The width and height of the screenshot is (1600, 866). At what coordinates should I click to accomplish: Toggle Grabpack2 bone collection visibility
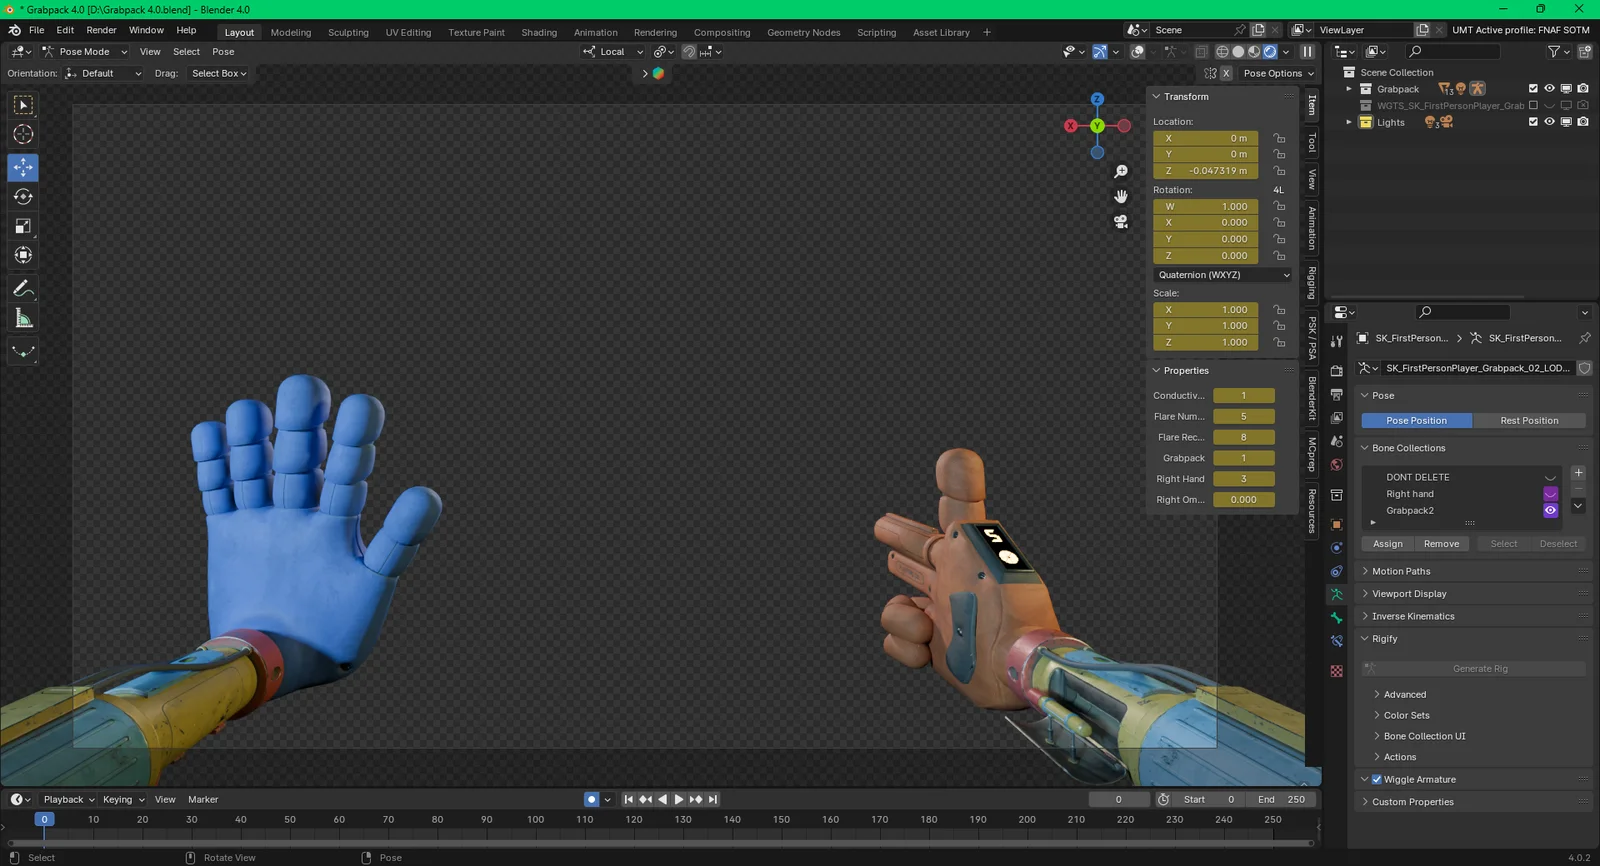[x=1551, y=511]
